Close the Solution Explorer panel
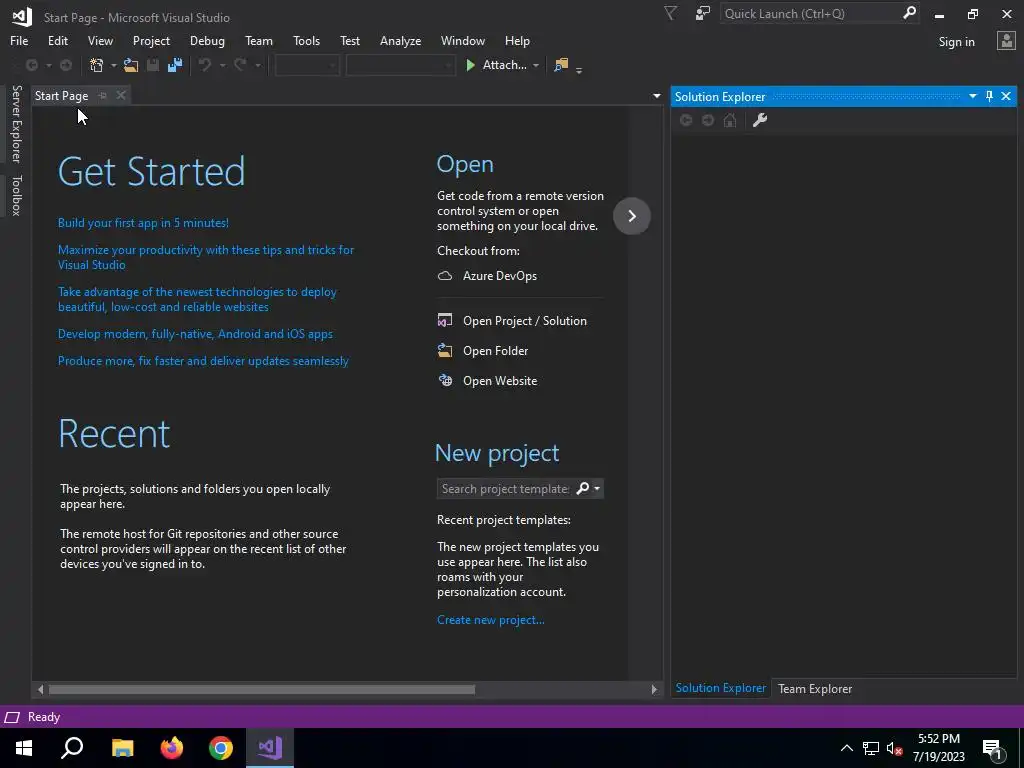 [1006, 97]
